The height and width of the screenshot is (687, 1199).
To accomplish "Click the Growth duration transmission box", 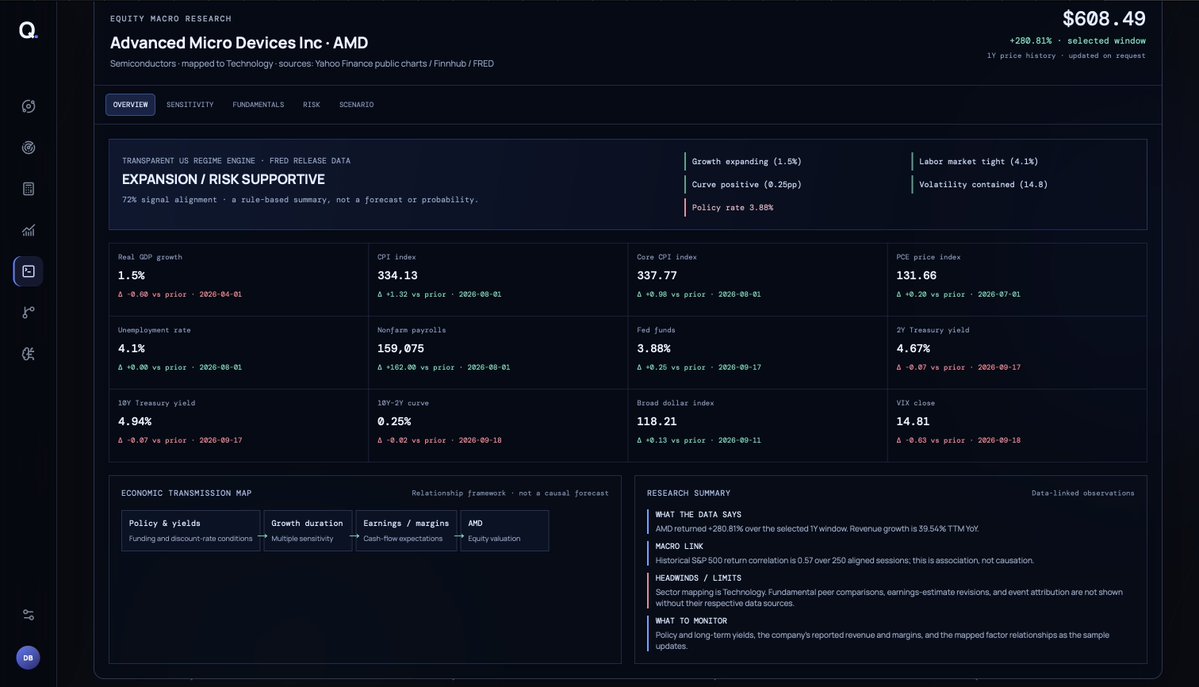I will 308,530.
